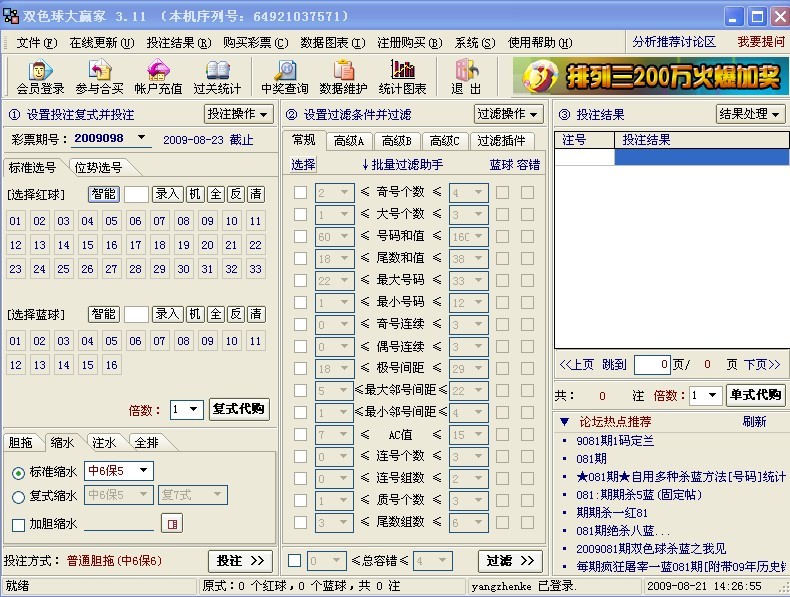Viewport: 790px width, 597px height.
Task: Enable the AC值 filter checkbox
Action: pos(300,434)
